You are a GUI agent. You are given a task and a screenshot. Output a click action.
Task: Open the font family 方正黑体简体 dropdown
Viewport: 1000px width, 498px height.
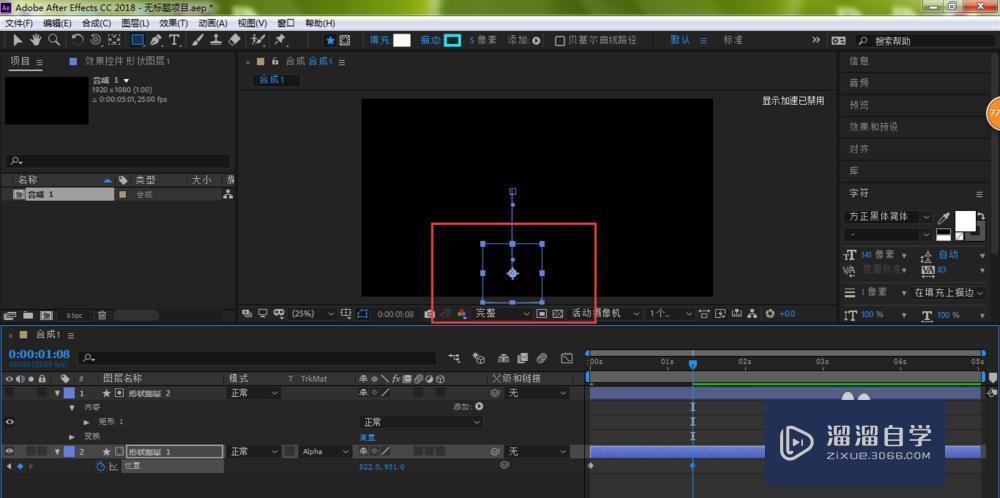(888, 217)
